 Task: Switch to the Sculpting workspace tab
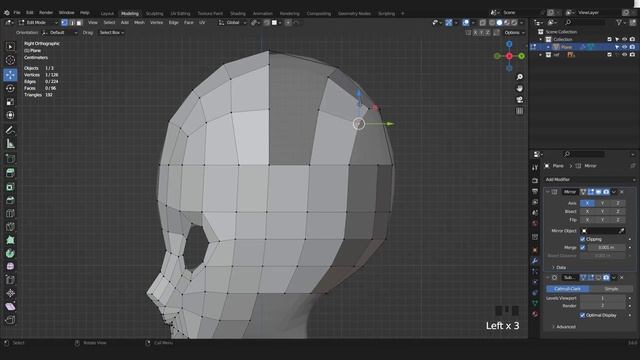[x=154, y=13]
